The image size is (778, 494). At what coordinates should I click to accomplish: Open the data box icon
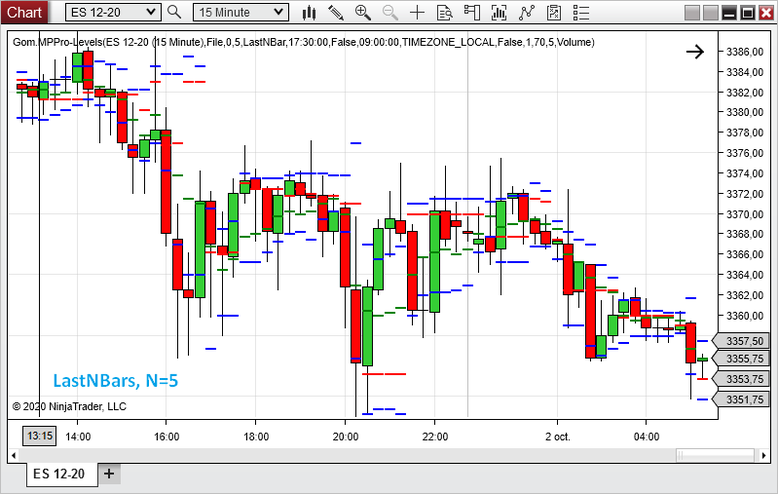[x=445, y=12]
